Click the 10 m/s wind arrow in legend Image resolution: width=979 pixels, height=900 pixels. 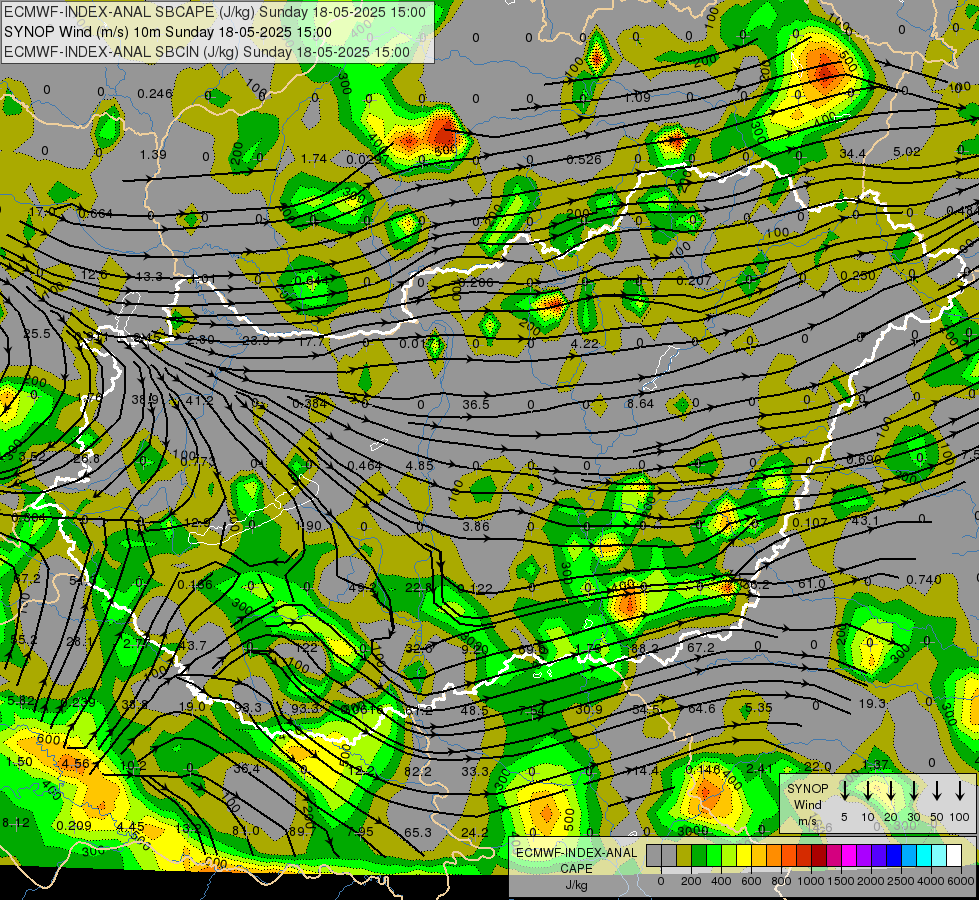(867, 791)
